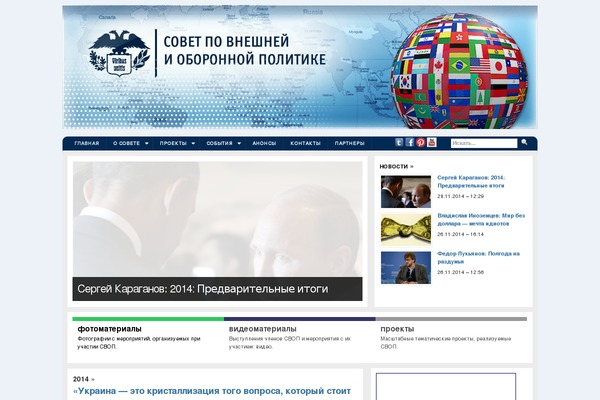Expand the ПРОЕКТЫ dropdown arrow

(193, 144)
